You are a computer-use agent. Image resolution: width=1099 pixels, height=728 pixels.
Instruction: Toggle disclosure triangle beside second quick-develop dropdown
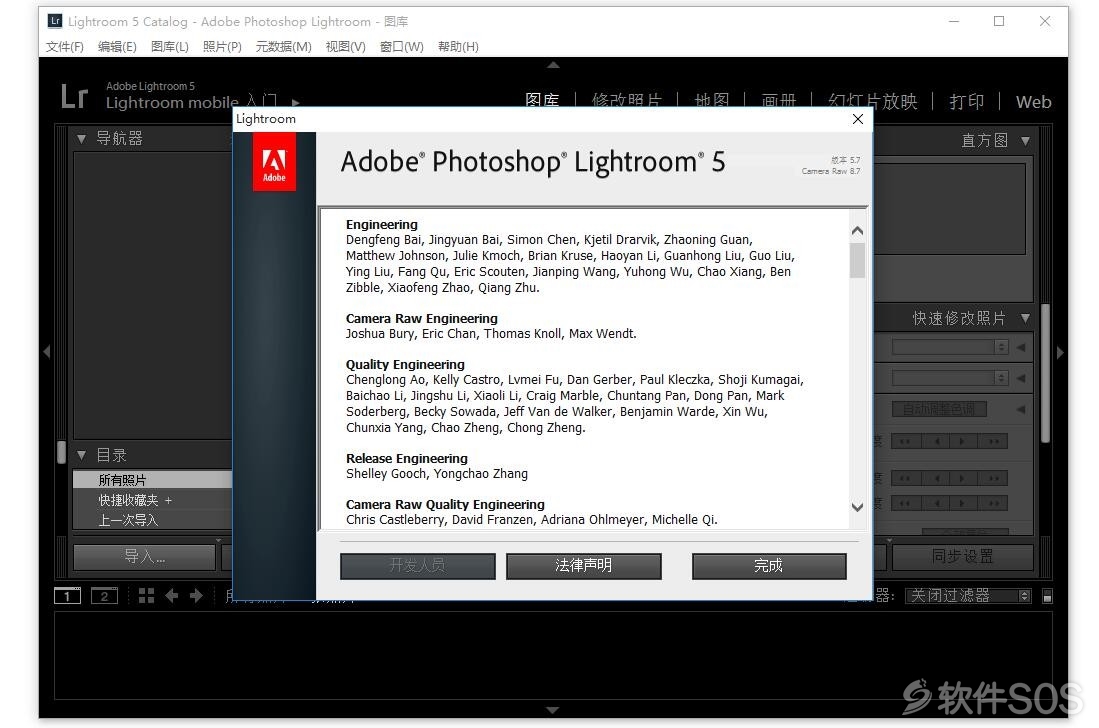[1021, 378]
